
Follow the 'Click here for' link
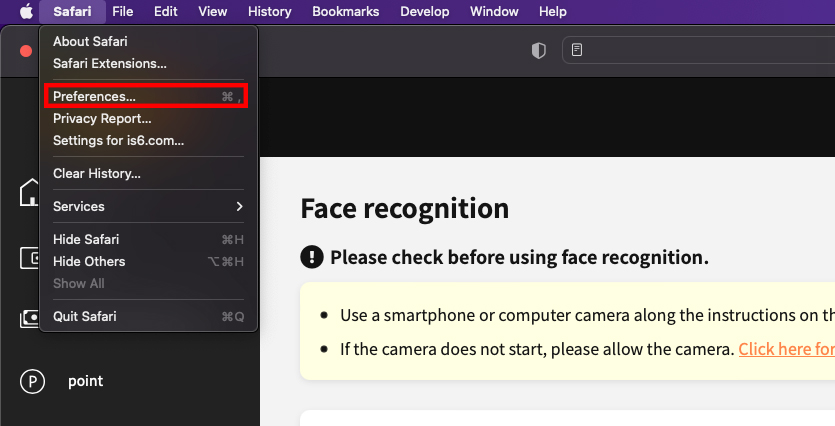[787, 349]
